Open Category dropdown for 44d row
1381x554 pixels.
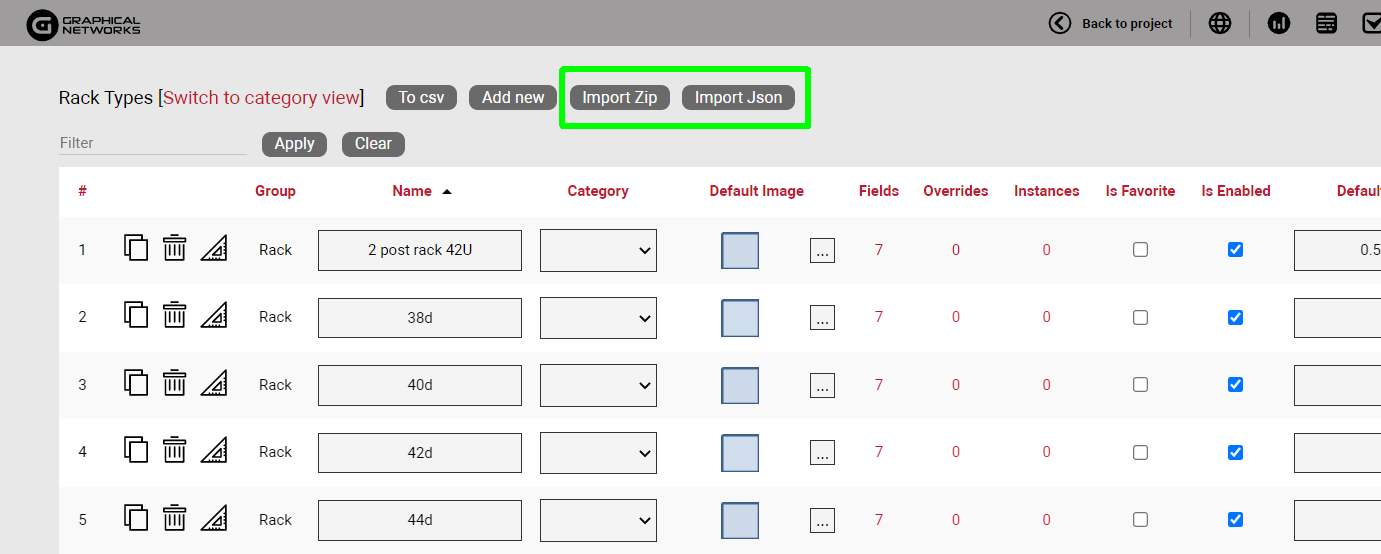pos(598,520)
